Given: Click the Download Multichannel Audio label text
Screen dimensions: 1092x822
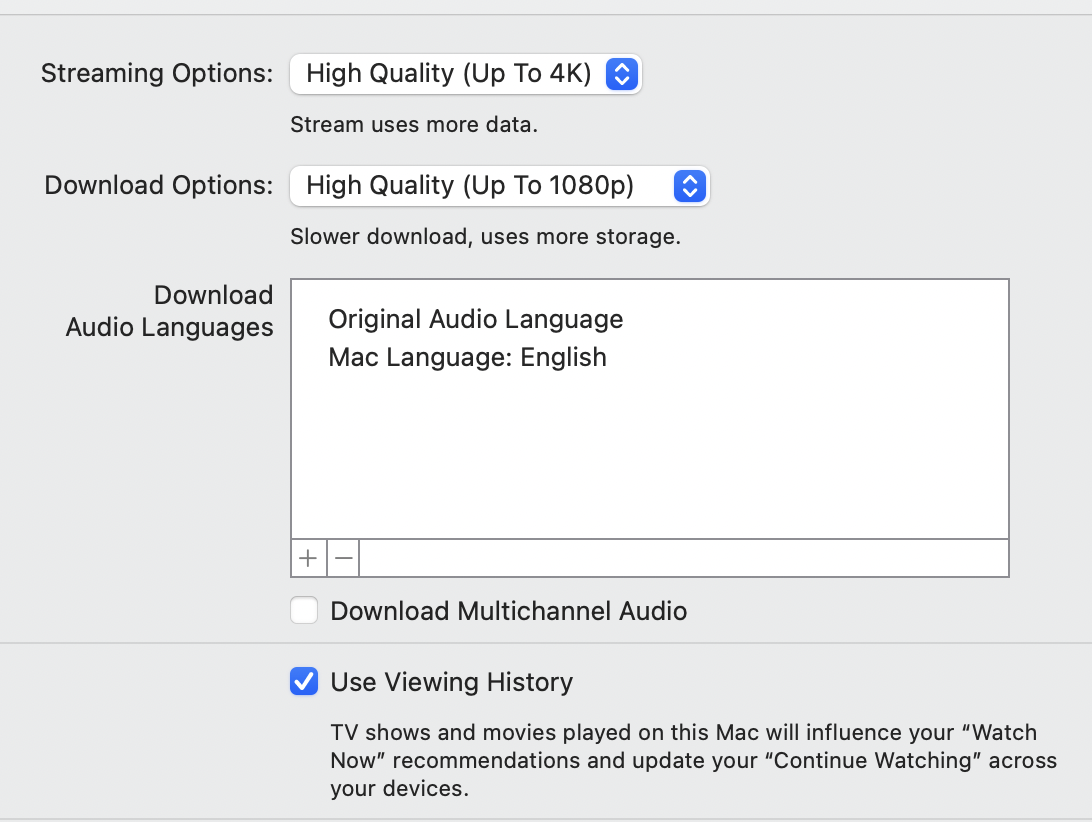Looking at the screenshot, I should click(508, 611).
